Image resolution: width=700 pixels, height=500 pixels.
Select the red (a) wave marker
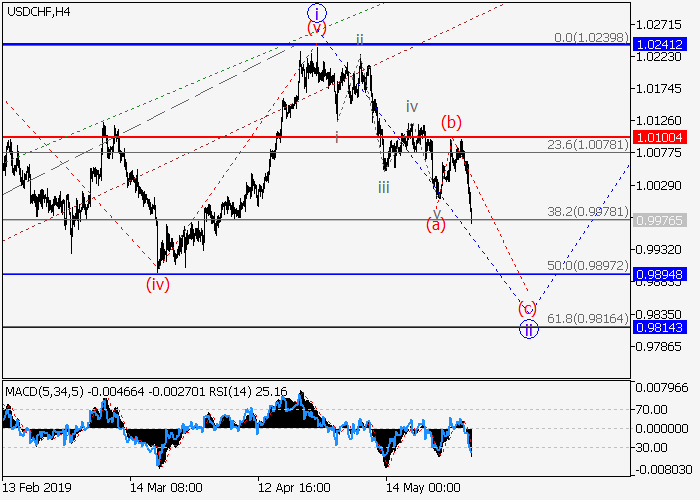click(x=435, y=225)
